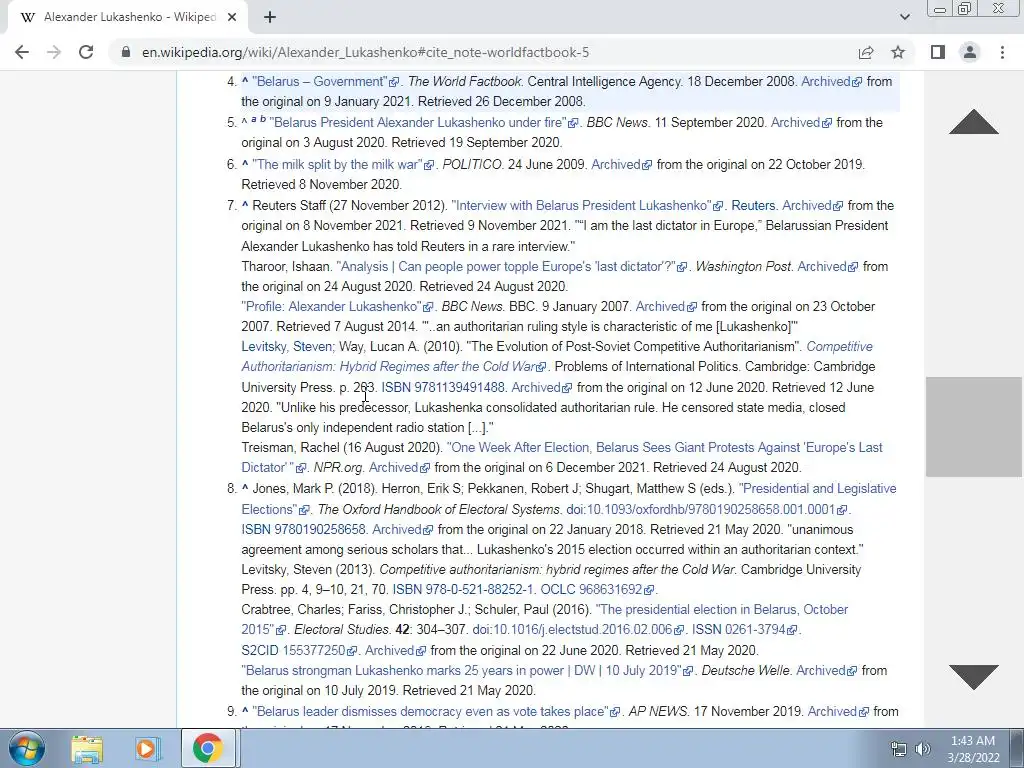Open "Can people power topple Europe's 'last dictator'?"
Viewport: 1024px width, 768px height.
[x=511, y=266]
